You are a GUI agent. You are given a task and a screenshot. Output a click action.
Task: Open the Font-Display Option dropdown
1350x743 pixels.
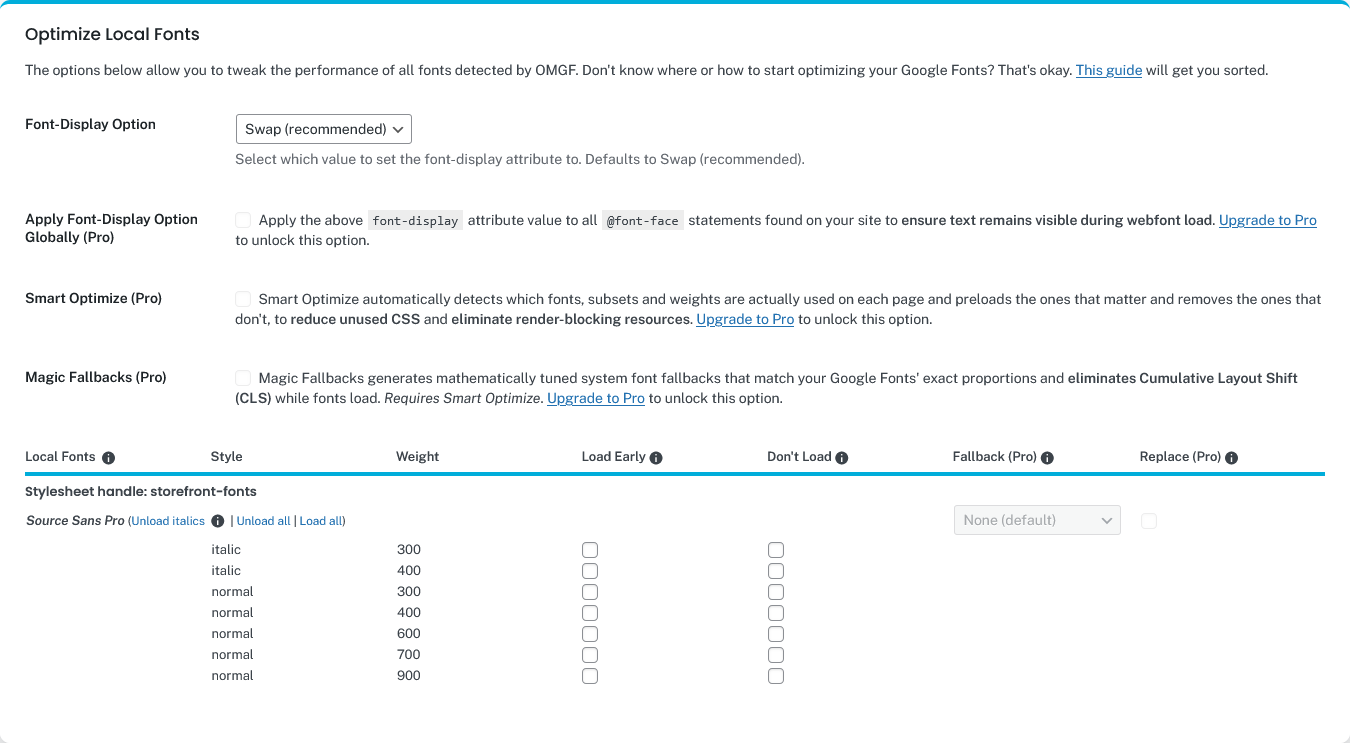point(323,129)
